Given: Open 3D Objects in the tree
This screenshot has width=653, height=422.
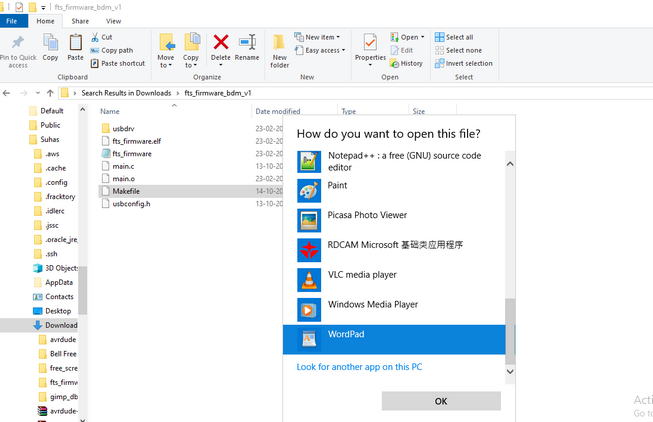Looking at the screenshot, I should click(55, 268).
